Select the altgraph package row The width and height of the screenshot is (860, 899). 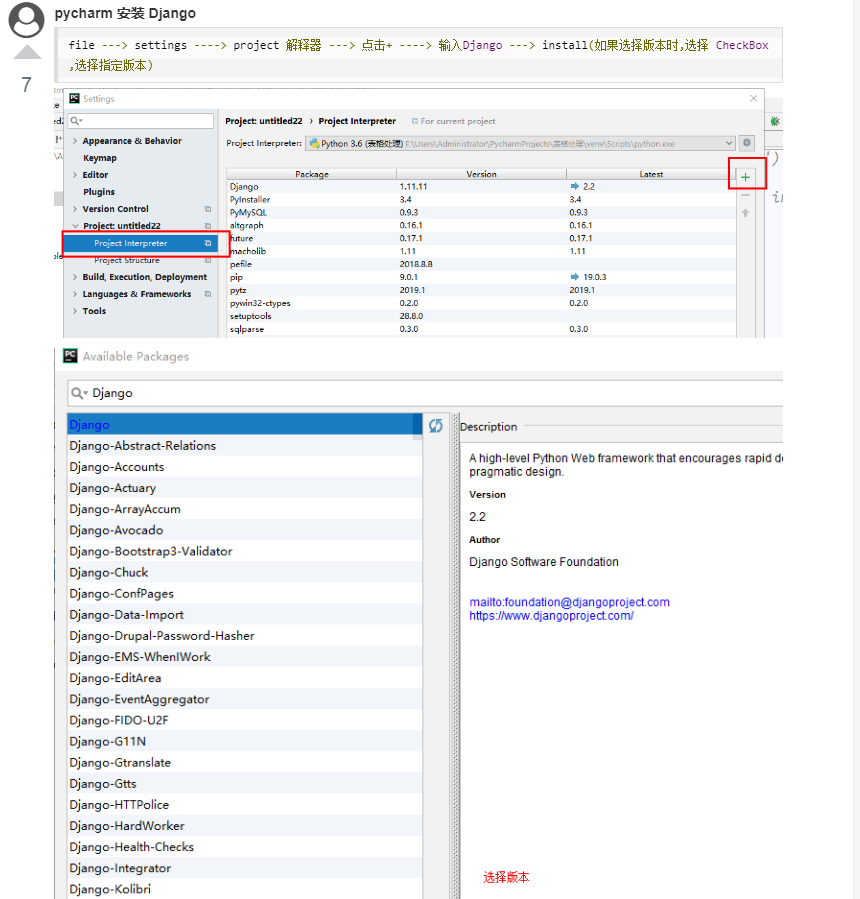pos(481,225)
